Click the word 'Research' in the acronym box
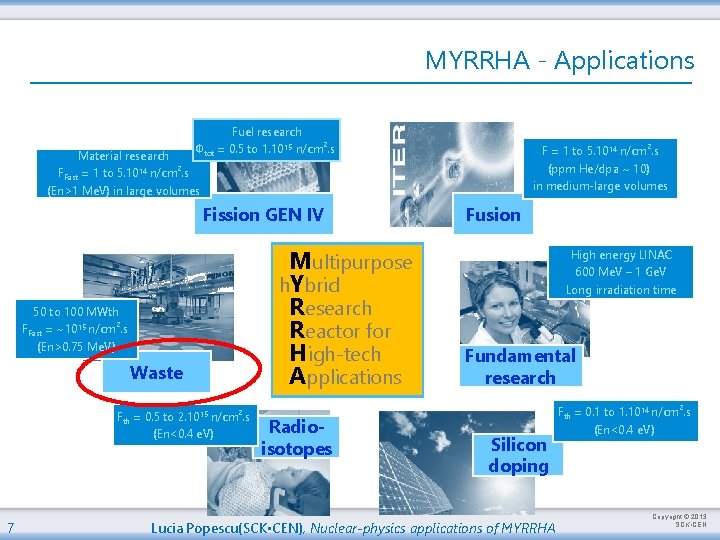This screenshot has width=720, height=540. click(331, 308)
